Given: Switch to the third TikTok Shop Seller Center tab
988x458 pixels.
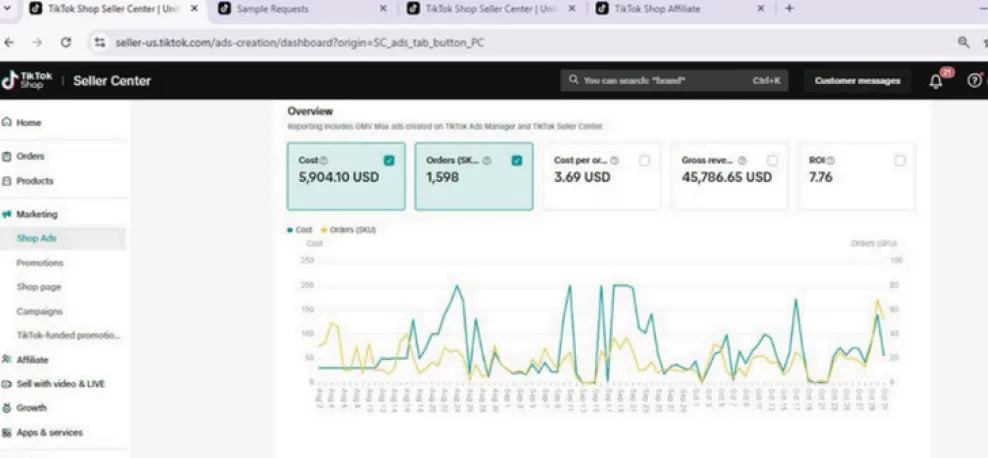Looking at the screenshot, I should click(491, 8).
